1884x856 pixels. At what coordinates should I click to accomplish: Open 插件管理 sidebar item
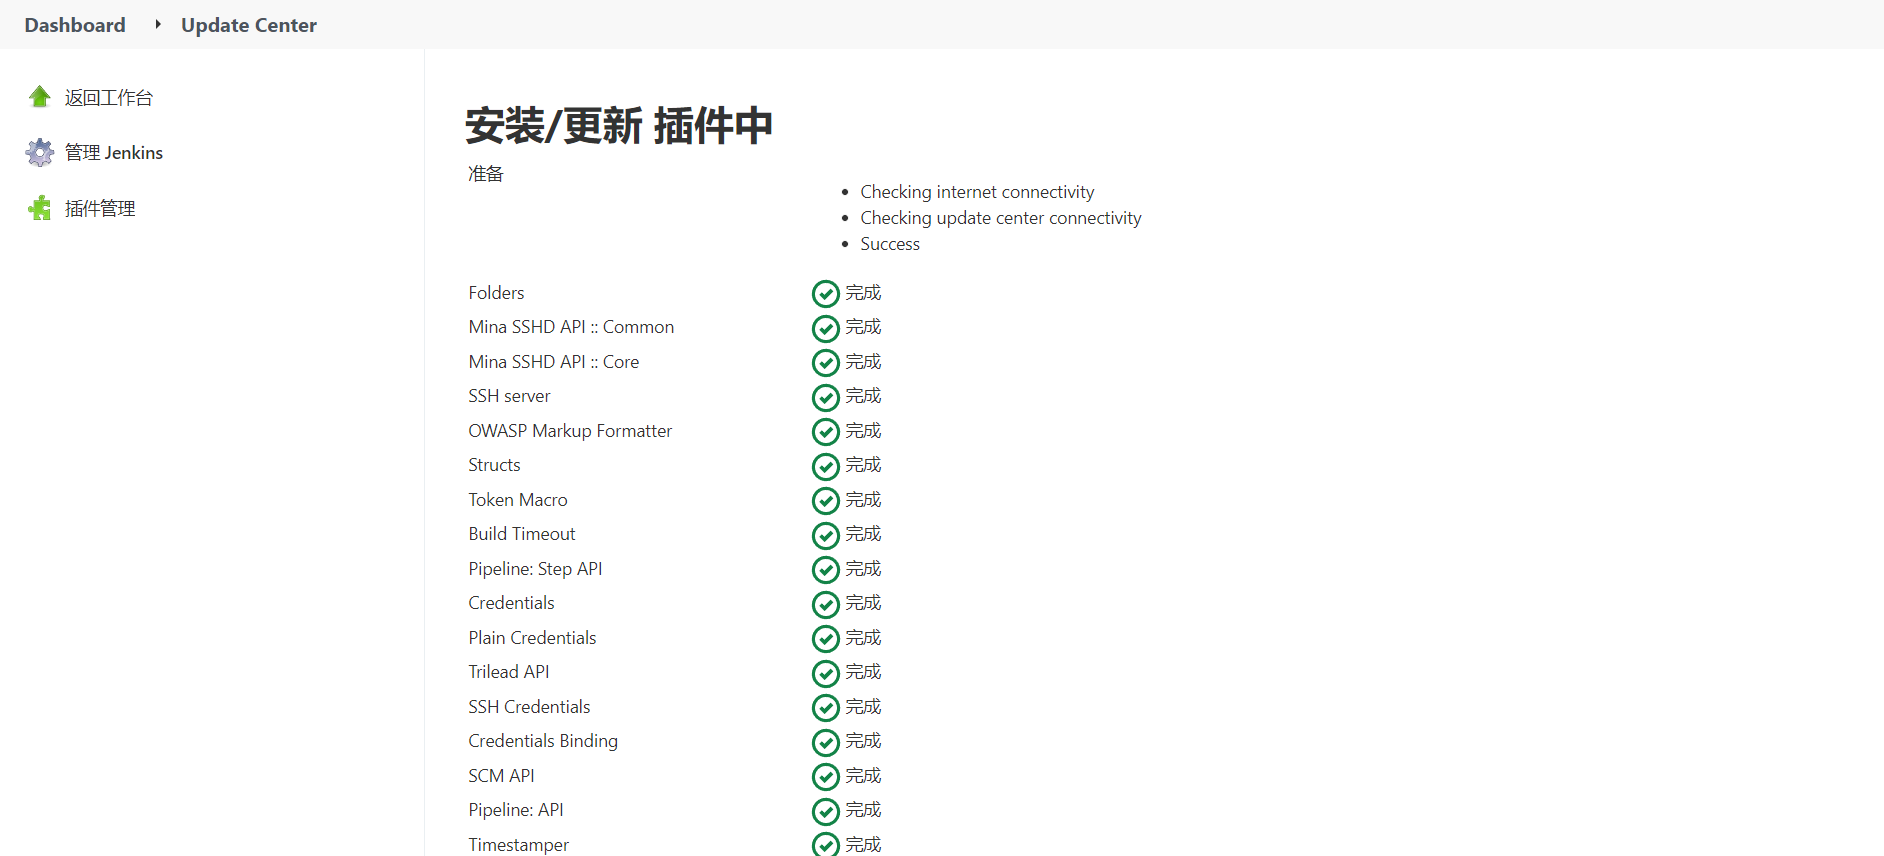(x=100, y=209)
